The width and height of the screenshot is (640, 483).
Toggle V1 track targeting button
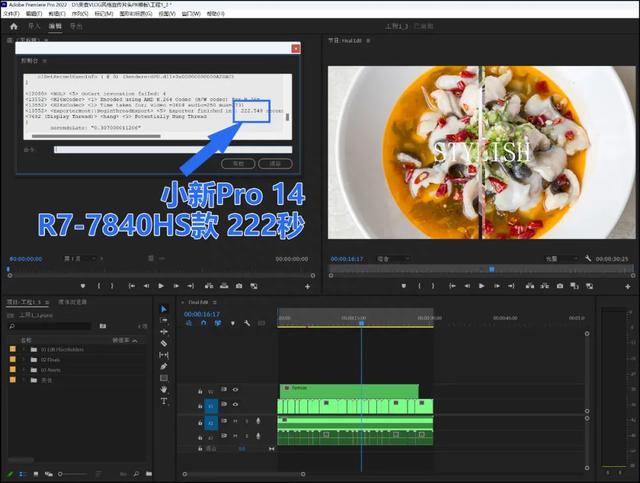(x=211, y=406)
